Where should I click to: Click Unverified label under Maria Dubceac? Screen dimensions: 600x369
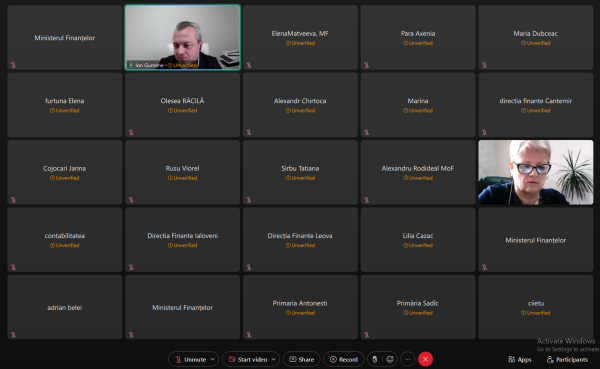[536, 43]
